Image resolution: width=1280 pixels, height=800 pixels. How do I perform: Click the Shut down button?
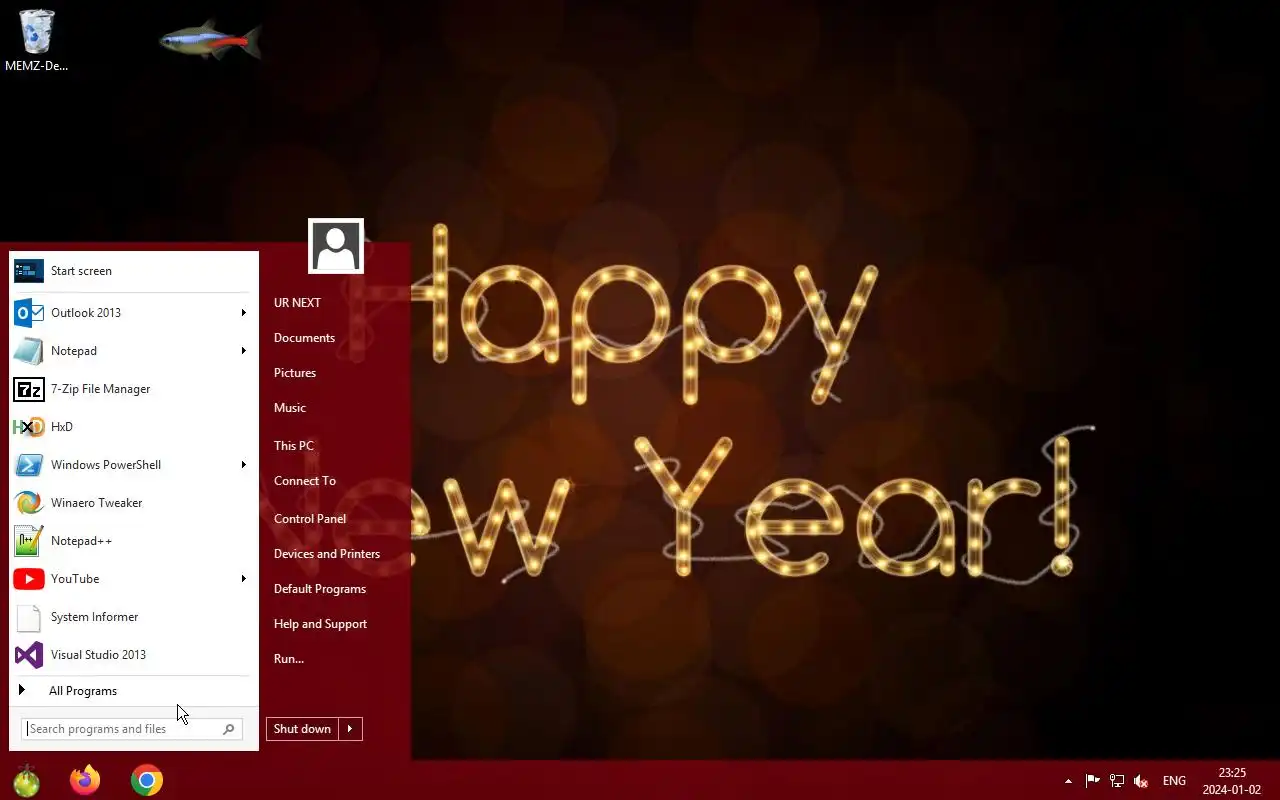302,729
